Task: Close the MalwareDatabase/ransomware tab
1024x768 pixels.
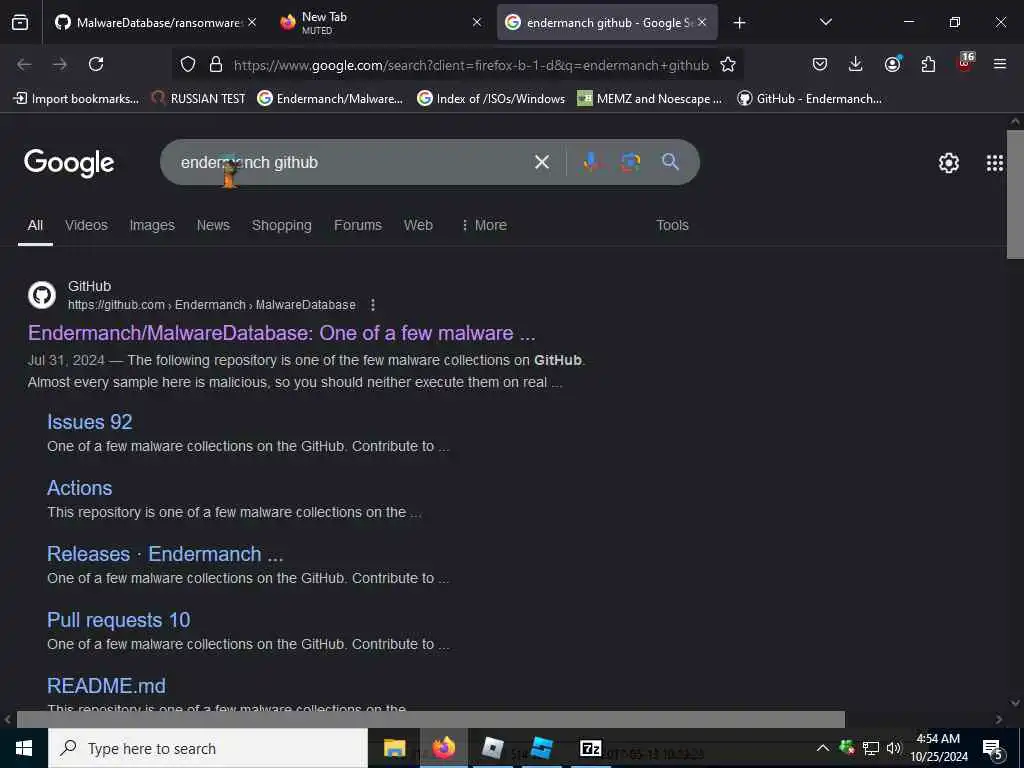Action: (252, 22)
